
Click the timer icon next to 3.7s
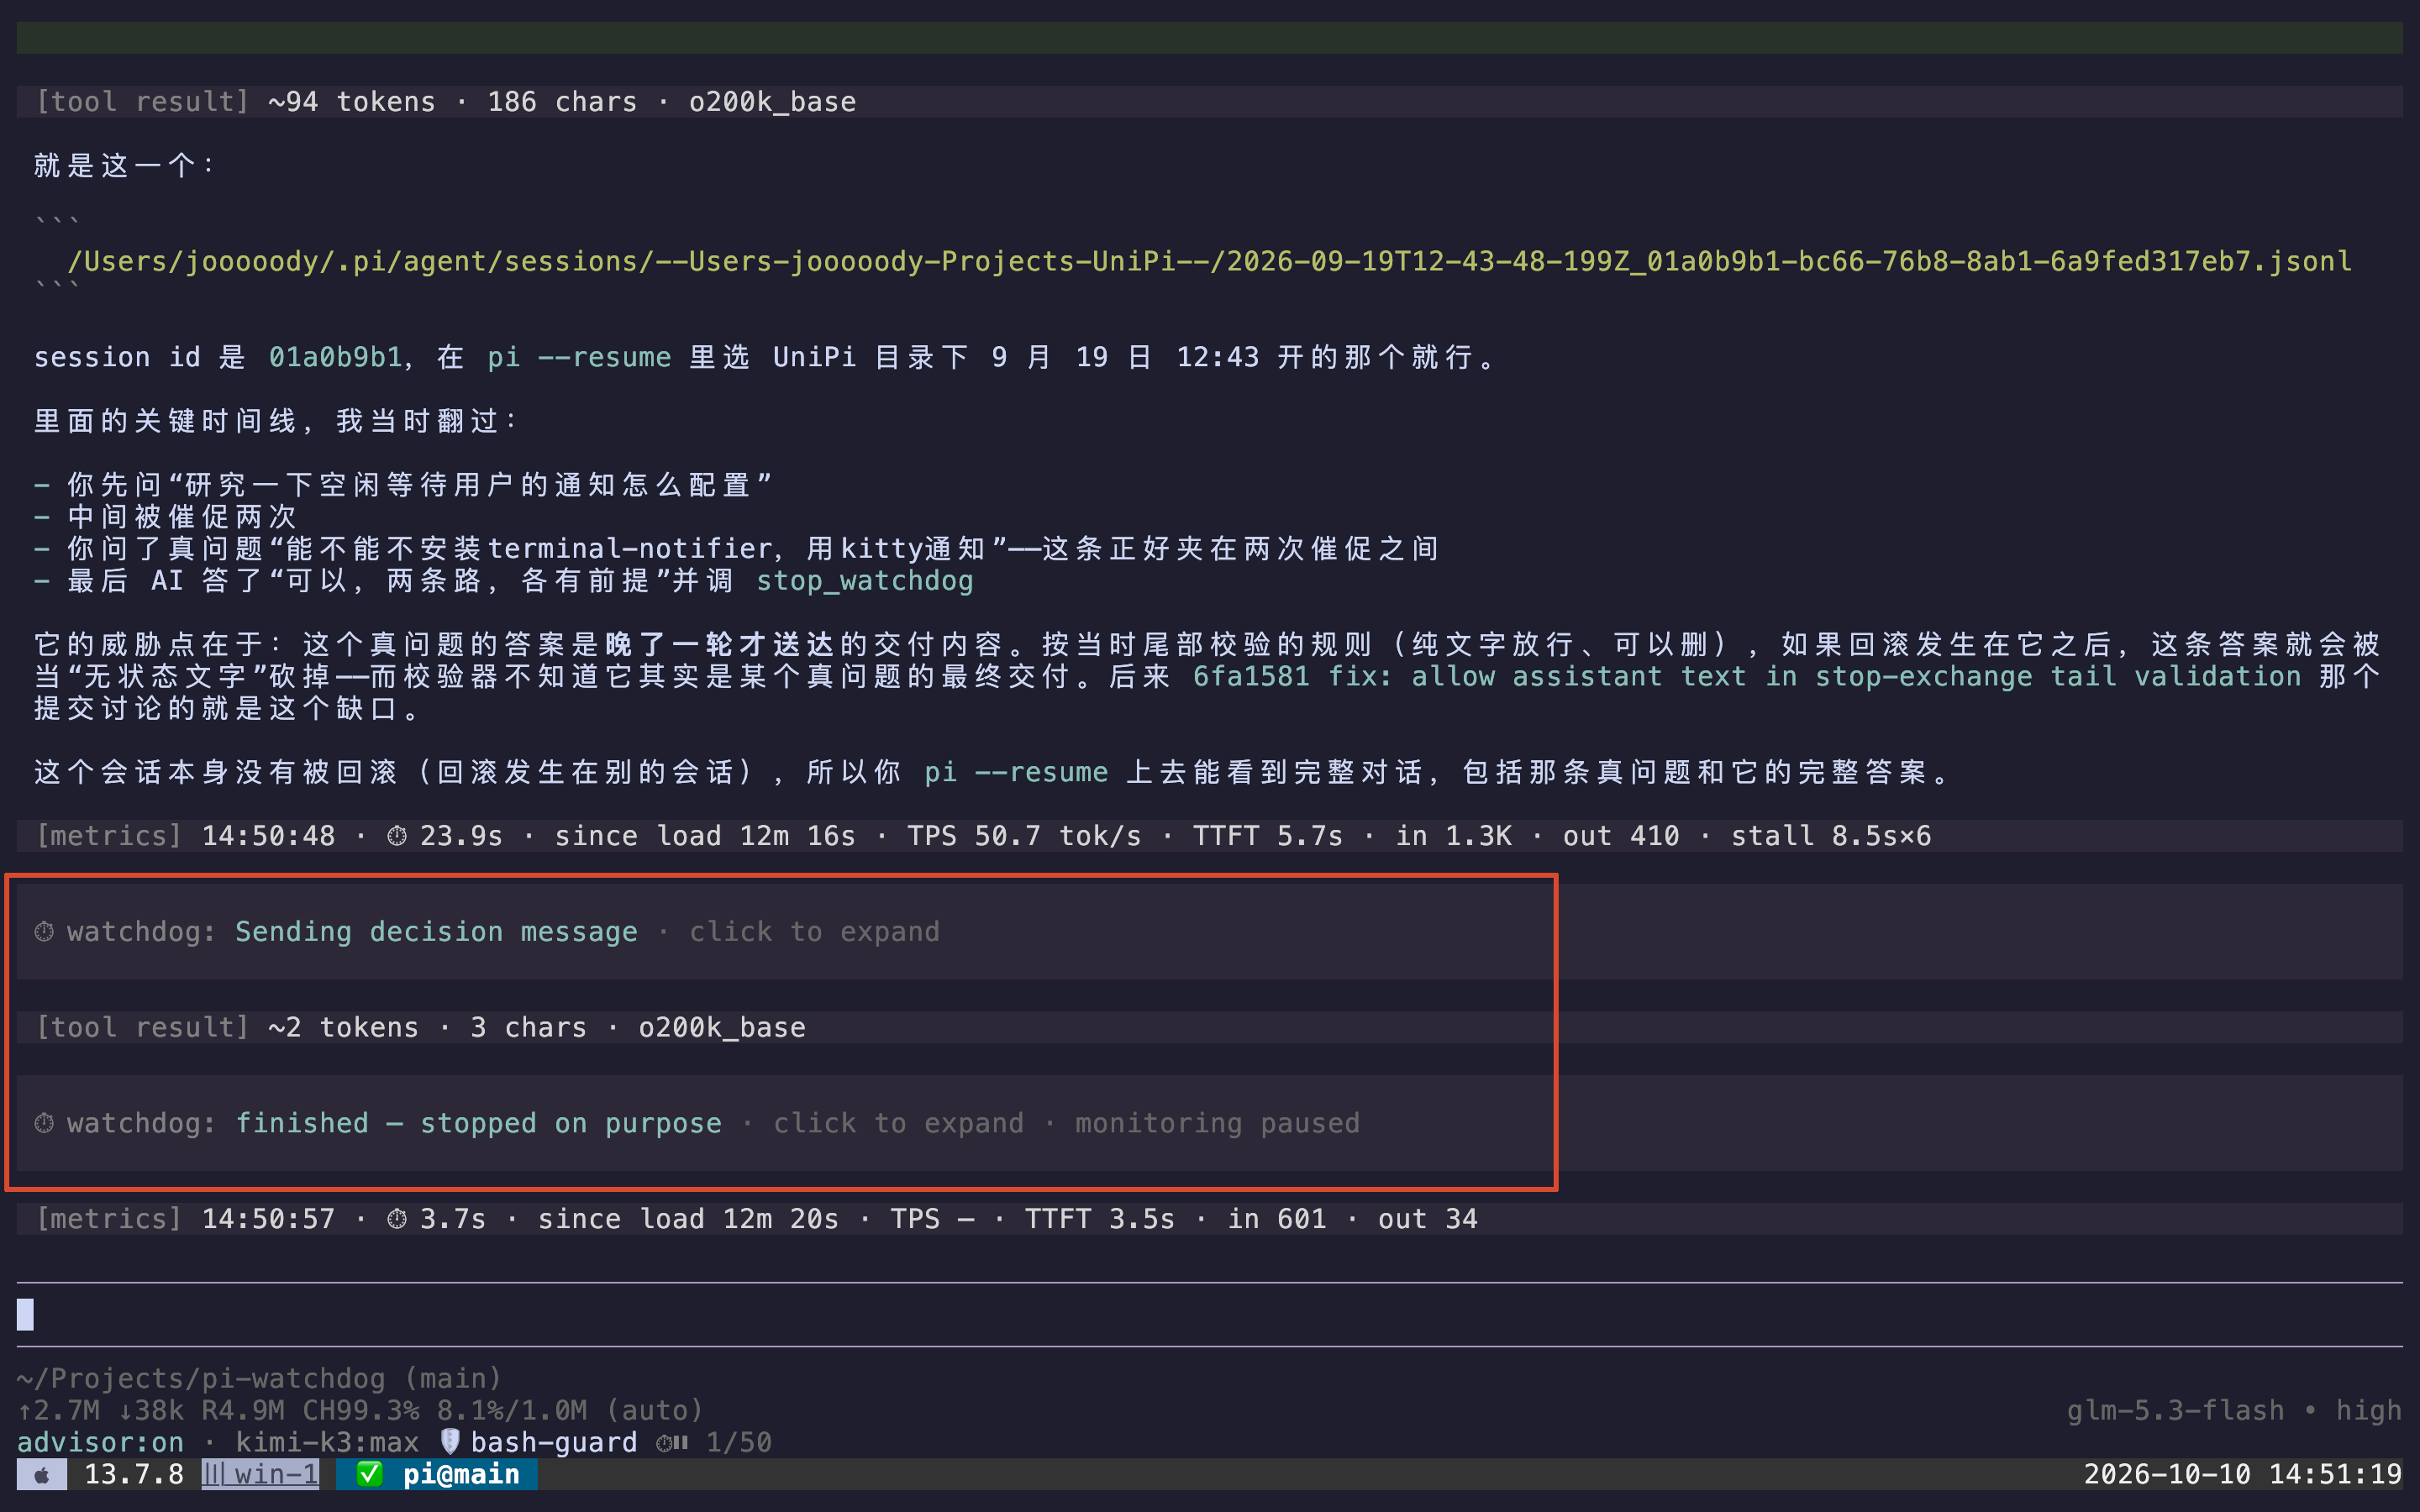[x=397, y=1219]
